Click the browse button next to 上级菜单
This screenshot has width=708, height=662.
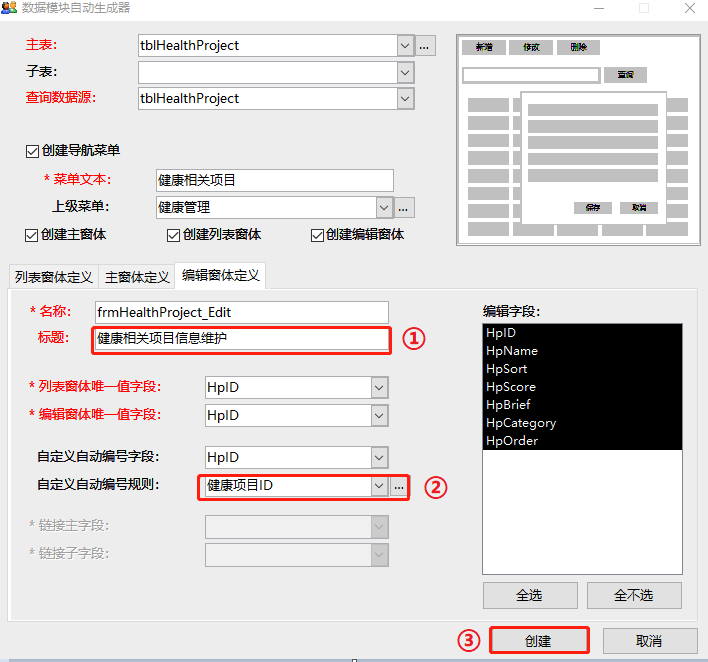[x=404, y=208]
